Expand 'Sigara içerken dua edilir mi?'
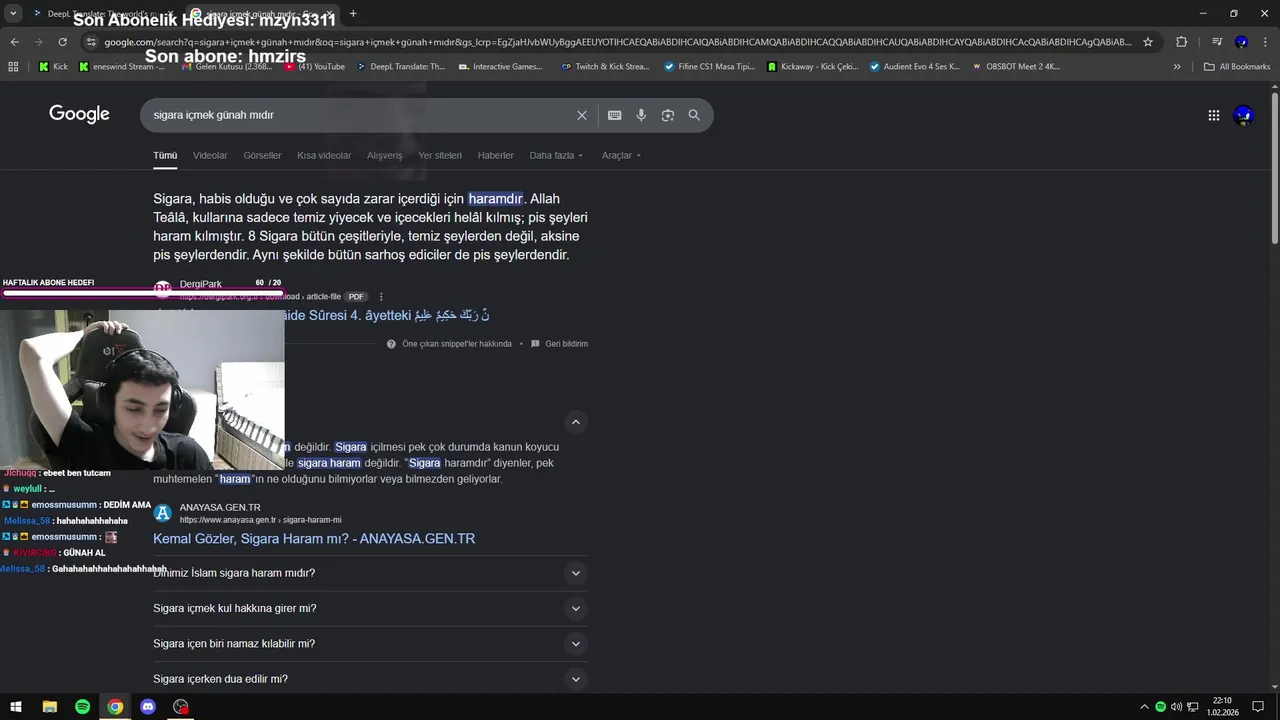 370,679
